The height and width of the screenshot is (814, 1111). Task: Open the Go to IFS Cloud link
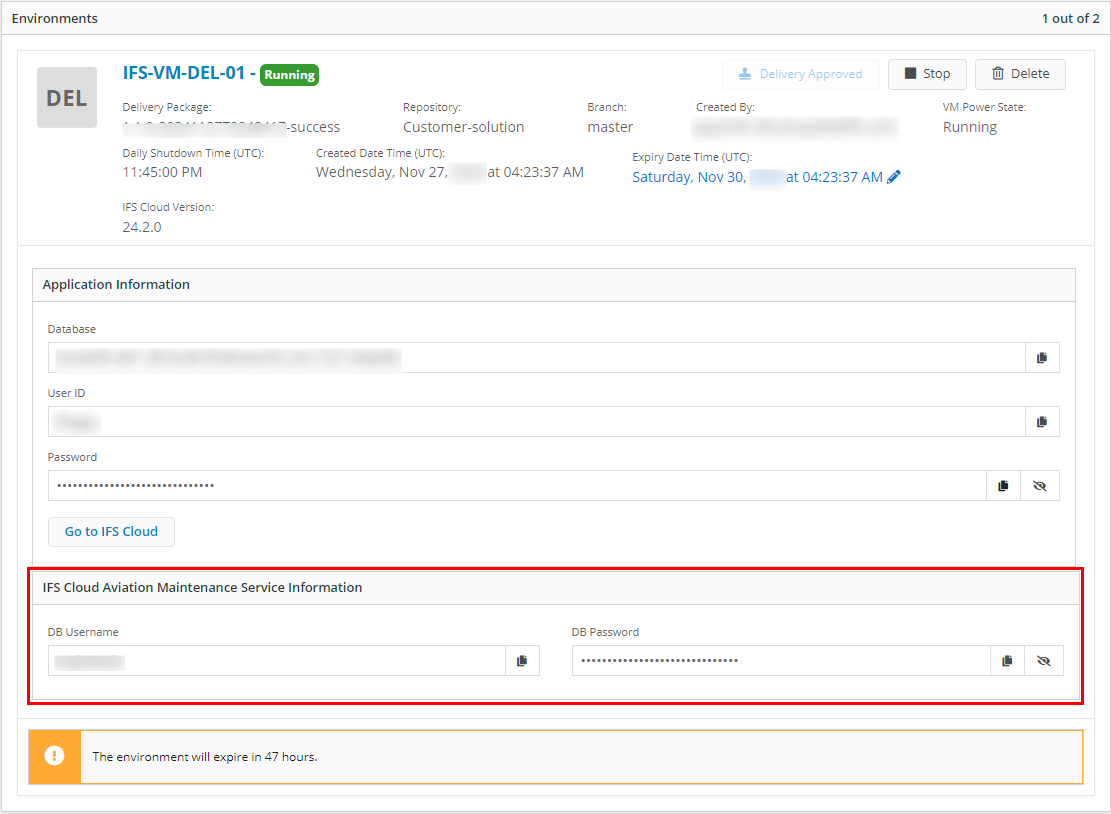(111, 531)
